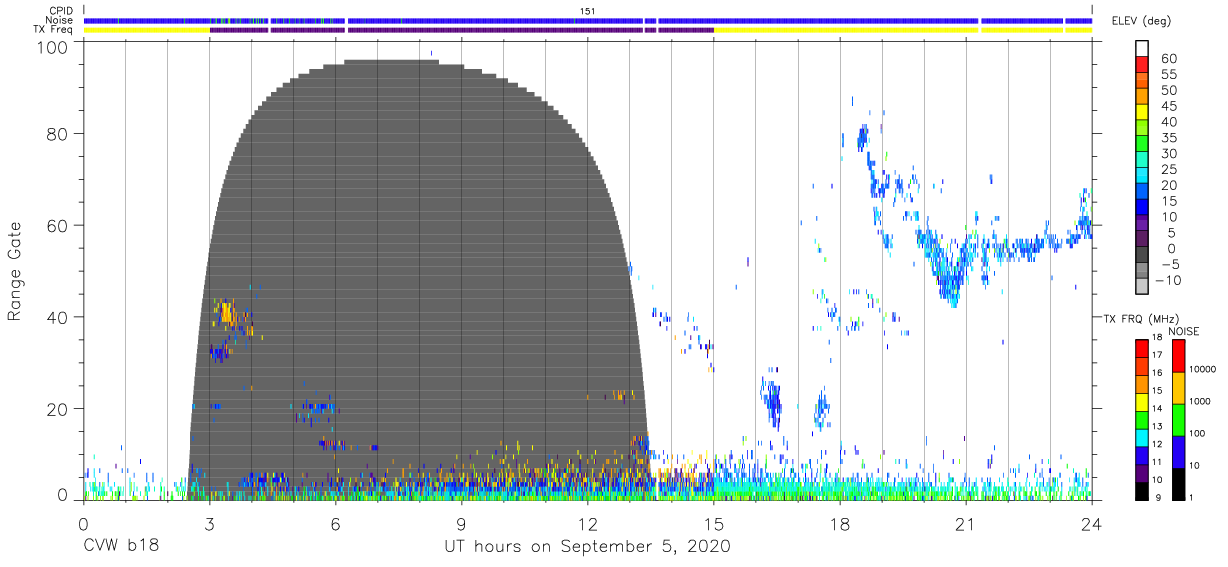This screenshot has height=567, width=1228.
Task: Click the 14 label on the TX FRQ legend
Action: (1155, 409)
